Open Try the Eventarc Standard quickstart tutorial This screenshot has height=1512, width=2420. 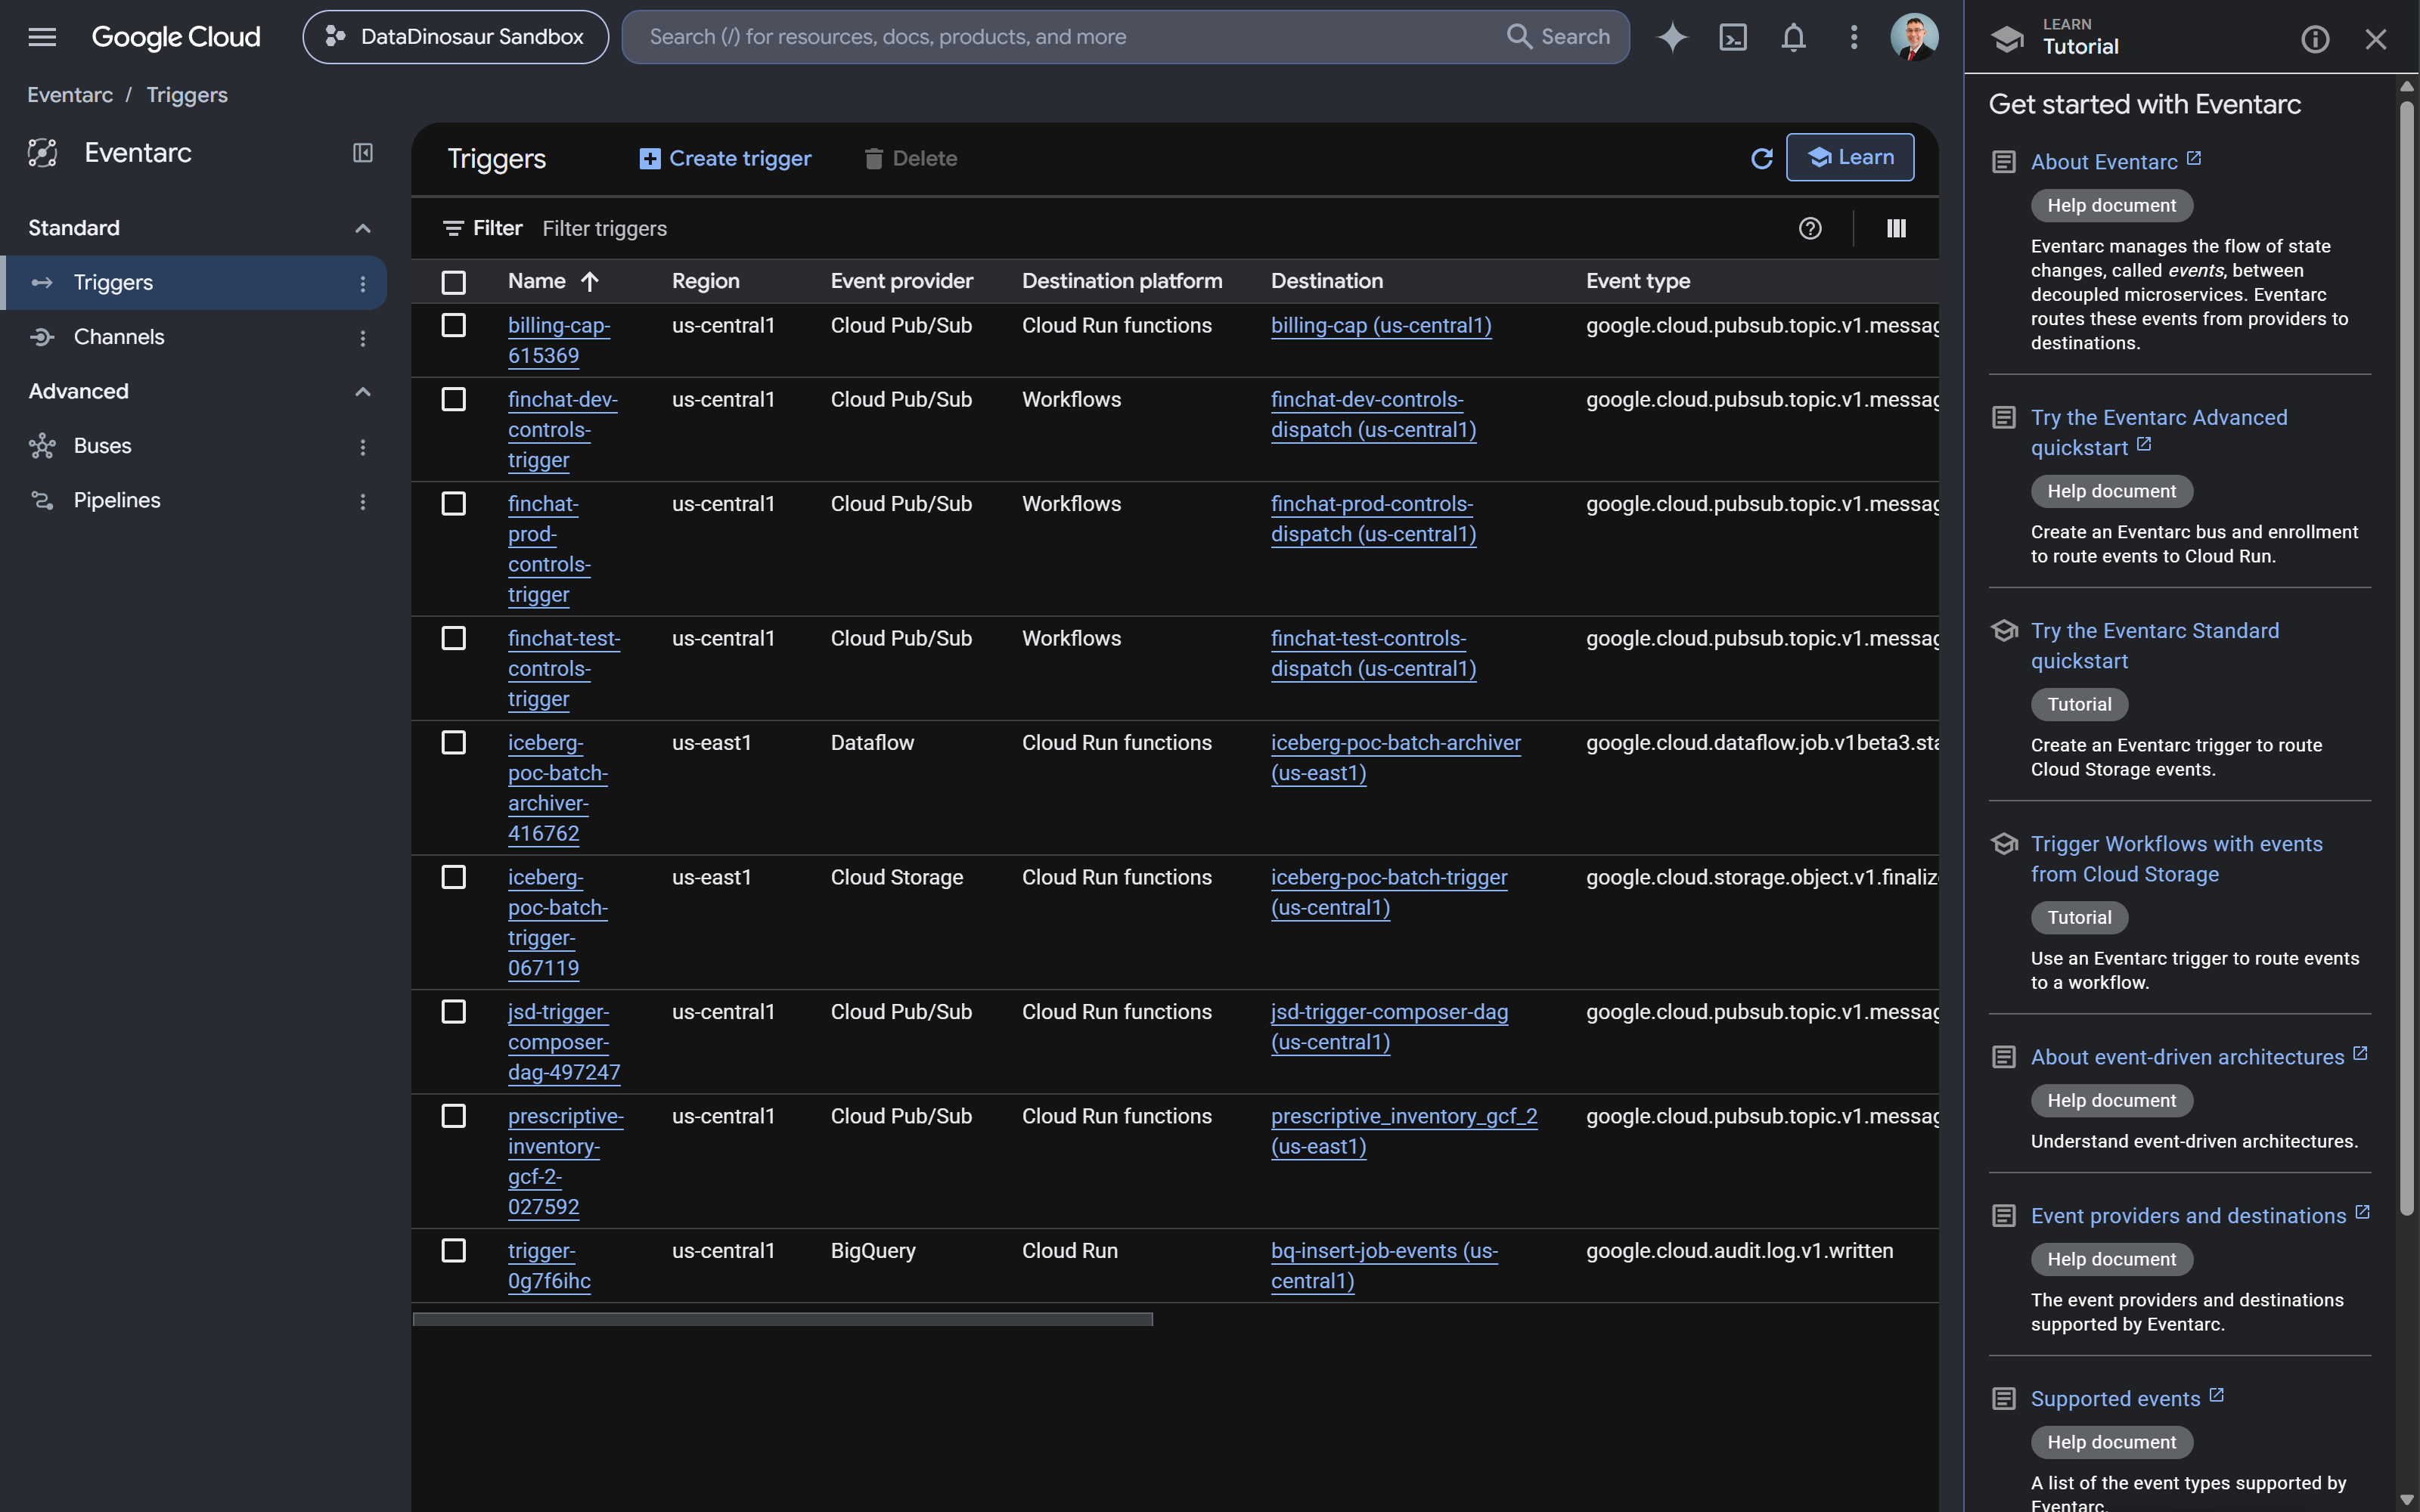2155,646
